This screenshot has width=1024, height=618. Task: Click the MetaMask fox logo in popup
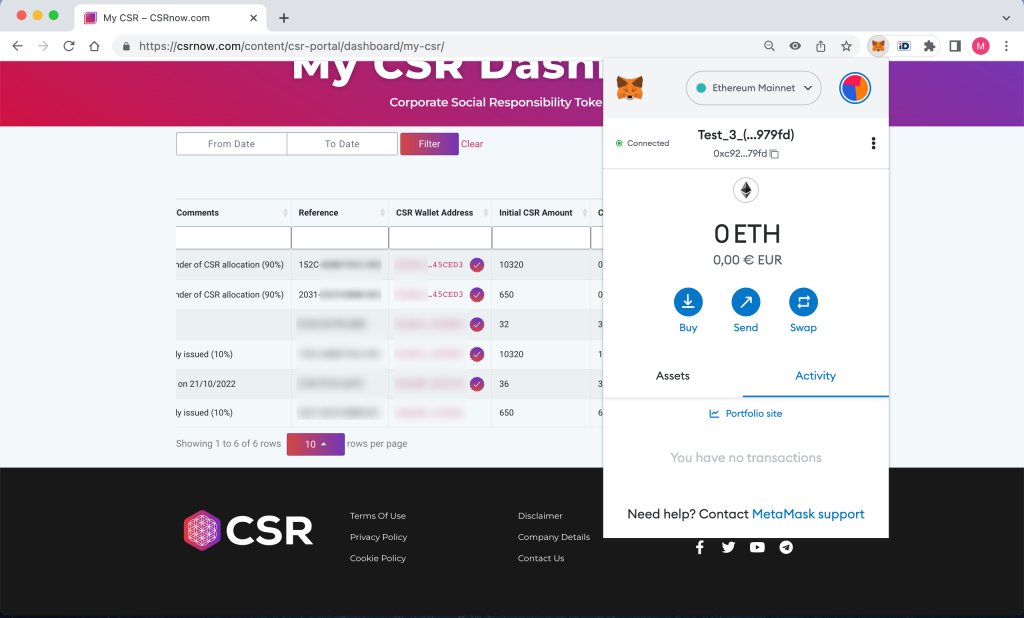tap(630, 88)
